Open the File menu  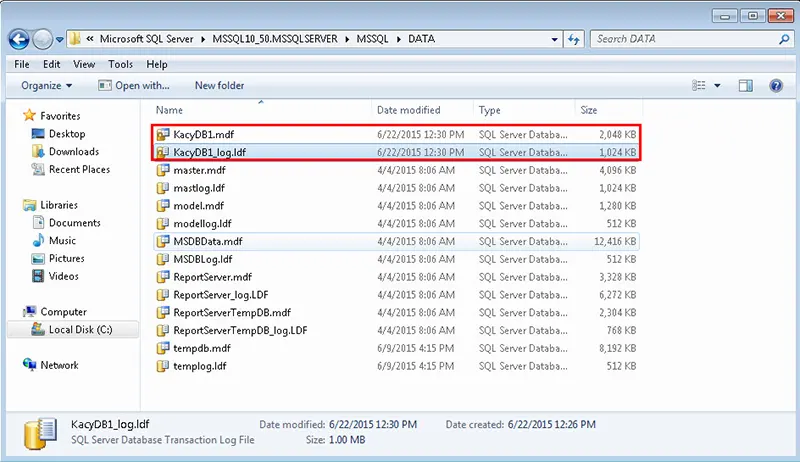[x=21, y=64]
